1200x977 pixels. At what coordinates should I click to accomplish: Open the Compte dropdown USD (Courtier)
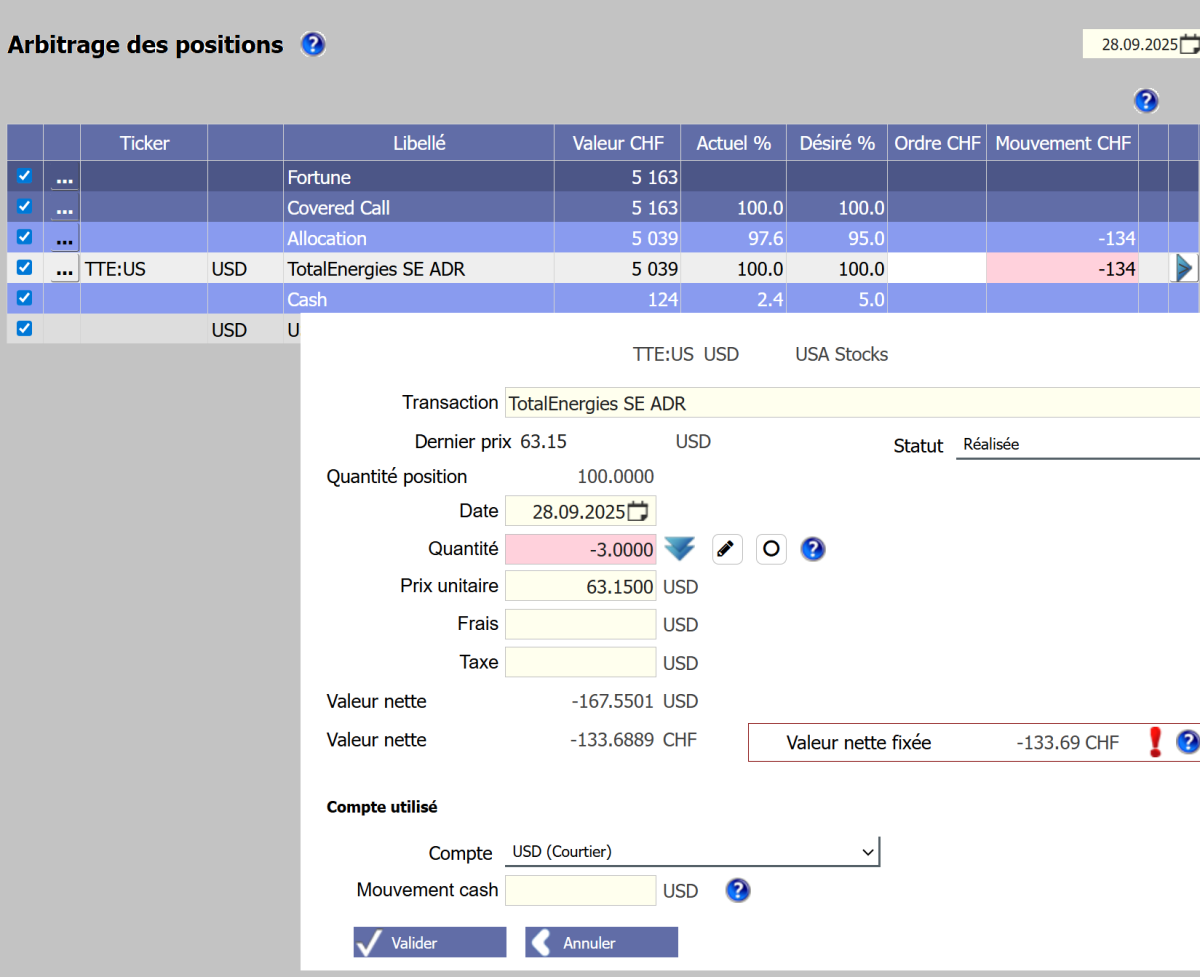point(692,852)
